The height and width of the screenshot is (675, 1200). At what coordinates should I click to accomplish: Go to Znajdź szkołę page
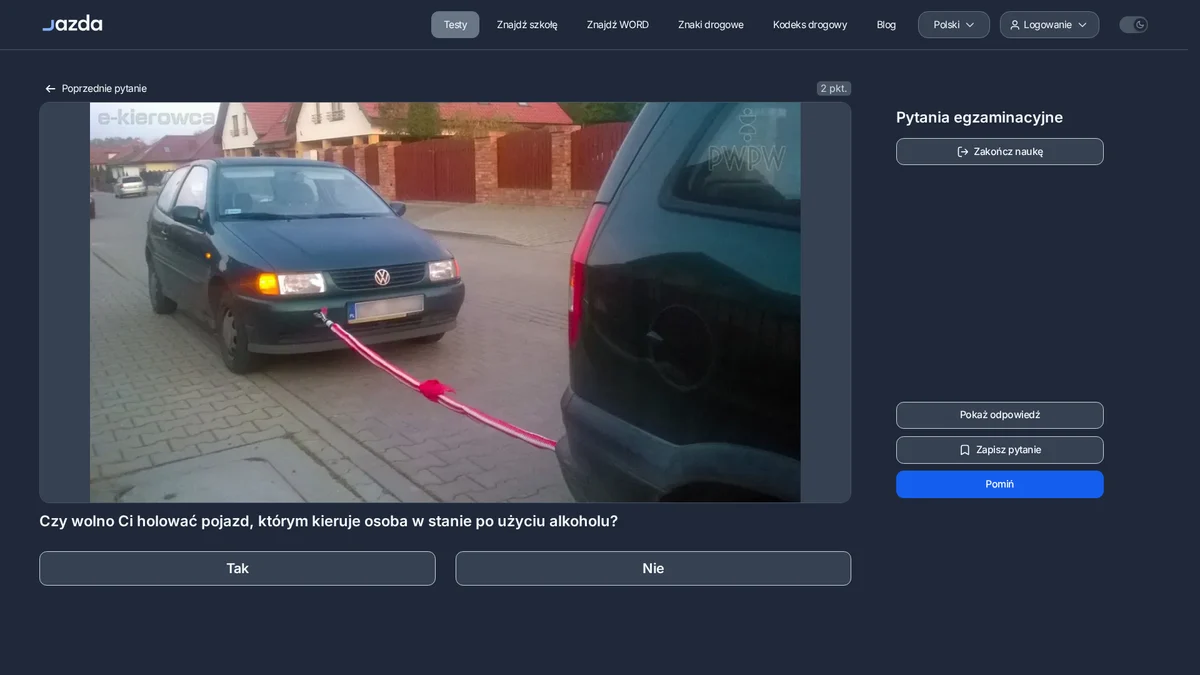527,25
